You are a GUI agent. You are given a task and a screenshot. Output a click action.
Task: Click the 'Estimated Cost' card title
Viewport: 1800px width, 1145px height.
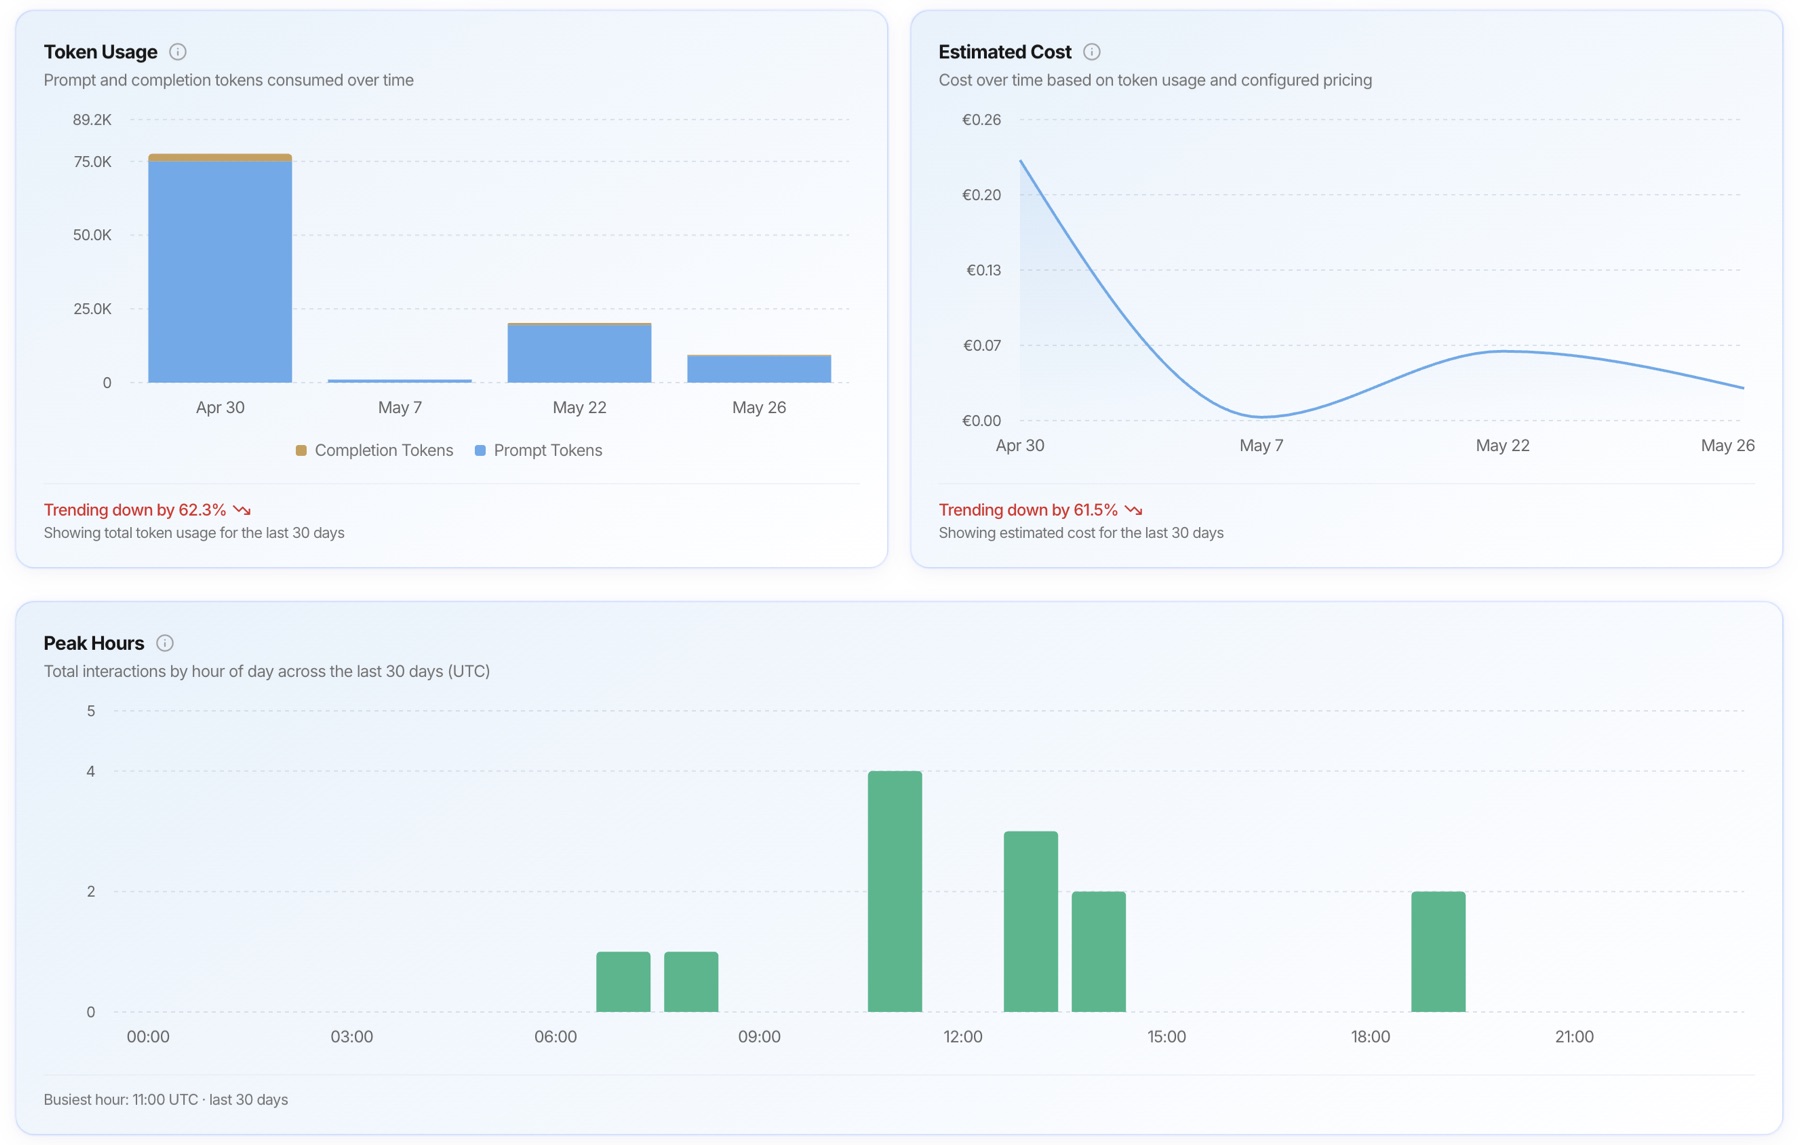(x=1005, y=52)
